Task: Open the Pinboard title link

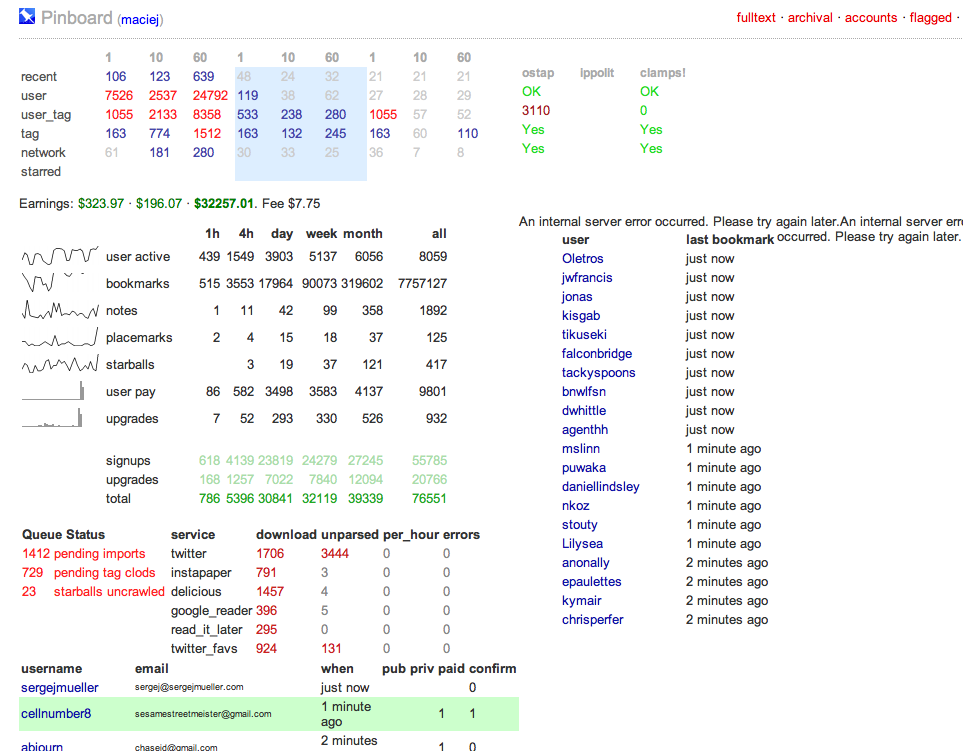Action: tap(77, 18)
